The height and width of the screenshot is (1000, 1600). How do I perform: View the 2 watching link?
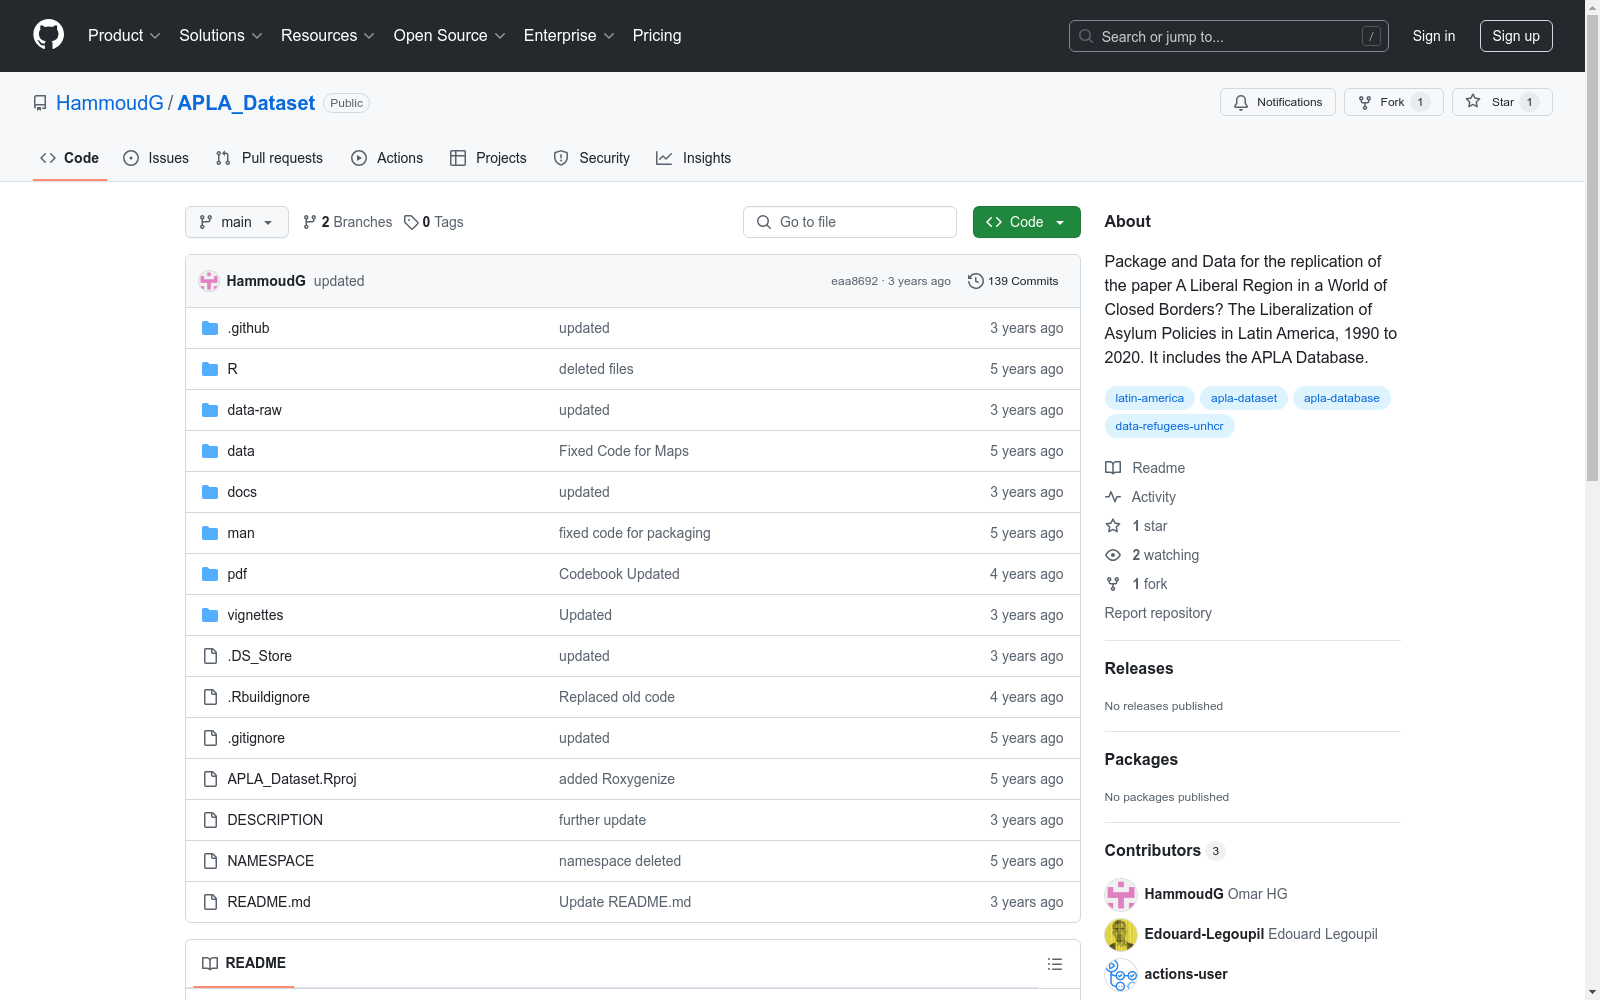point(1152,555)
